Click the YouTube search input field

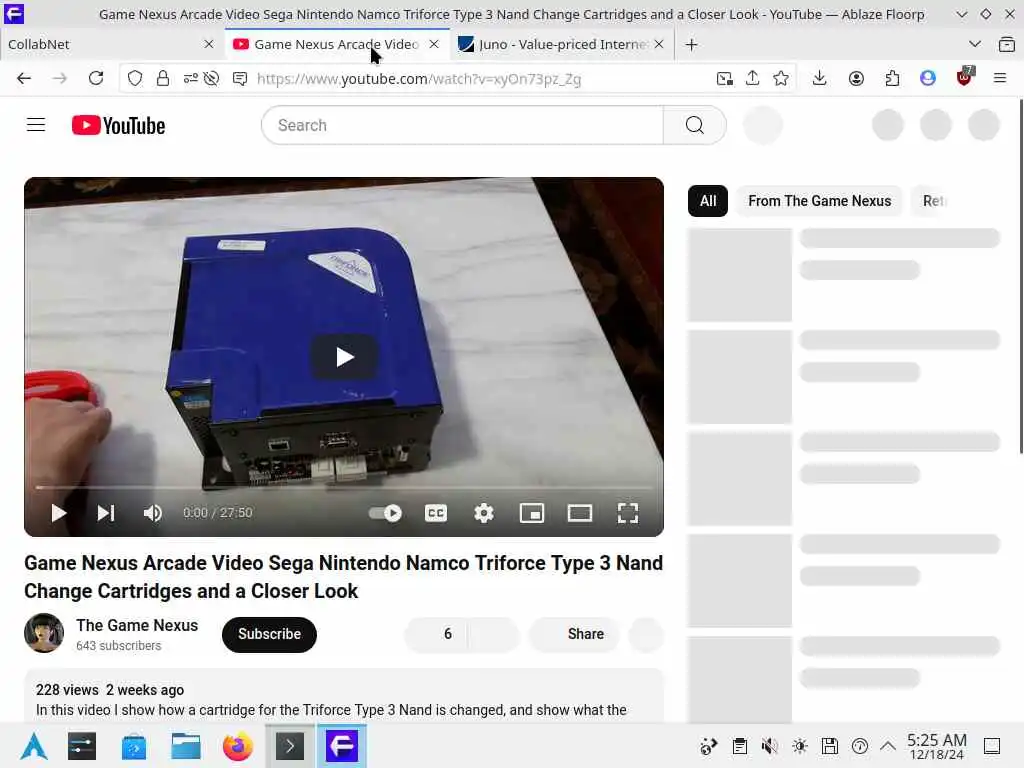tap(462, 125)
